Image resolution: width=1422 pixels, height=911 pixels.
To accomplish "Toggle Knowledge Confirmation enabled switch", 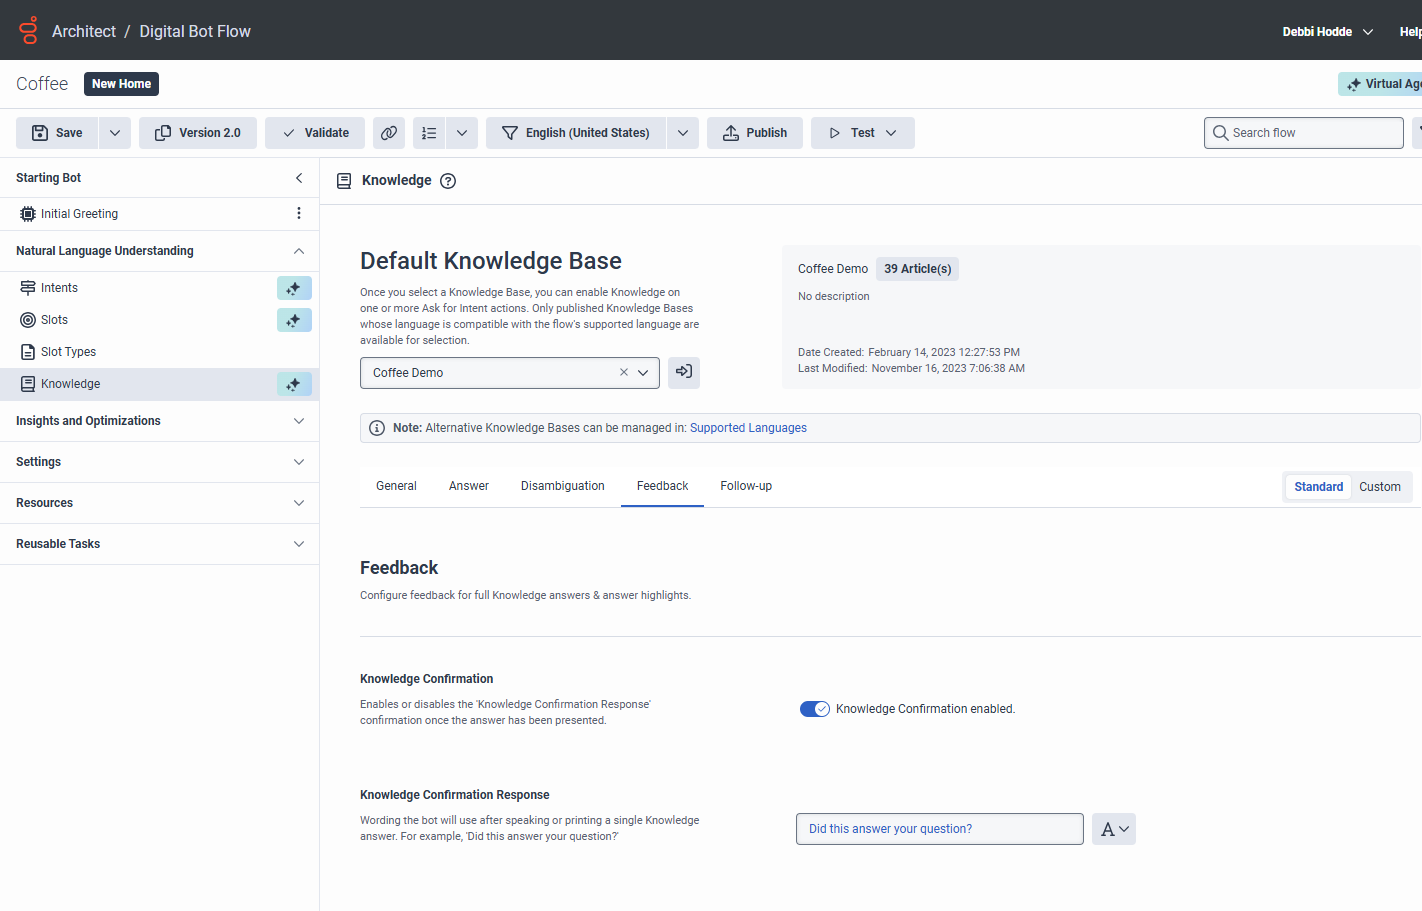I will pos(814,709).
